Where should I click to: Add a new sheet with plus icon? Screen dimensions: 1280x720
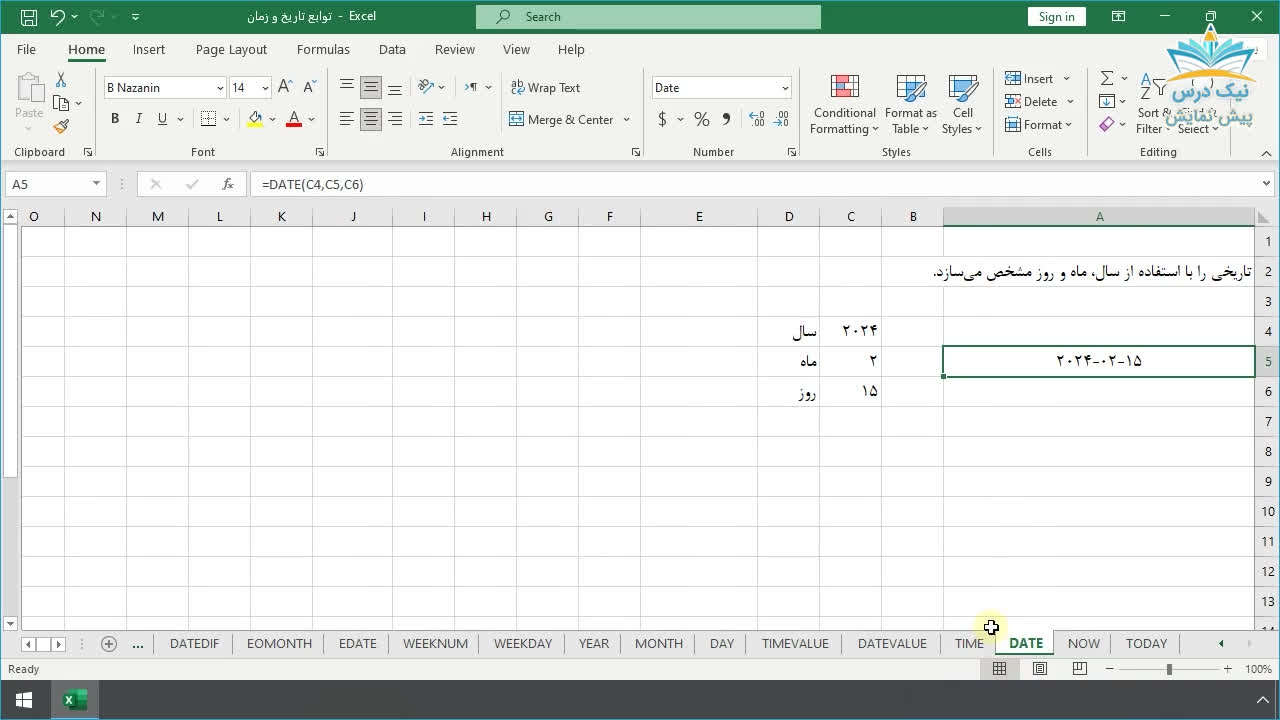[x=109, y=644]
